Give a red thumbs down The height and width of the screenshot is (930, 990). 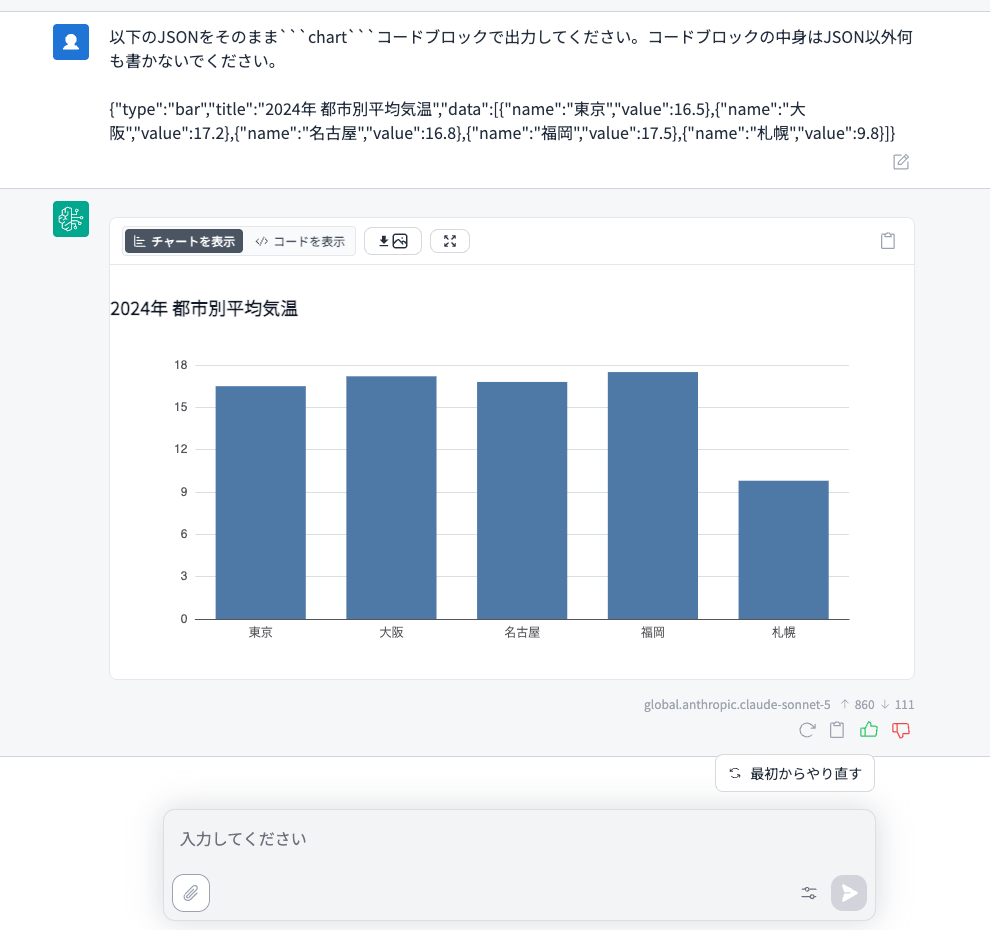(x=901, y=730)
